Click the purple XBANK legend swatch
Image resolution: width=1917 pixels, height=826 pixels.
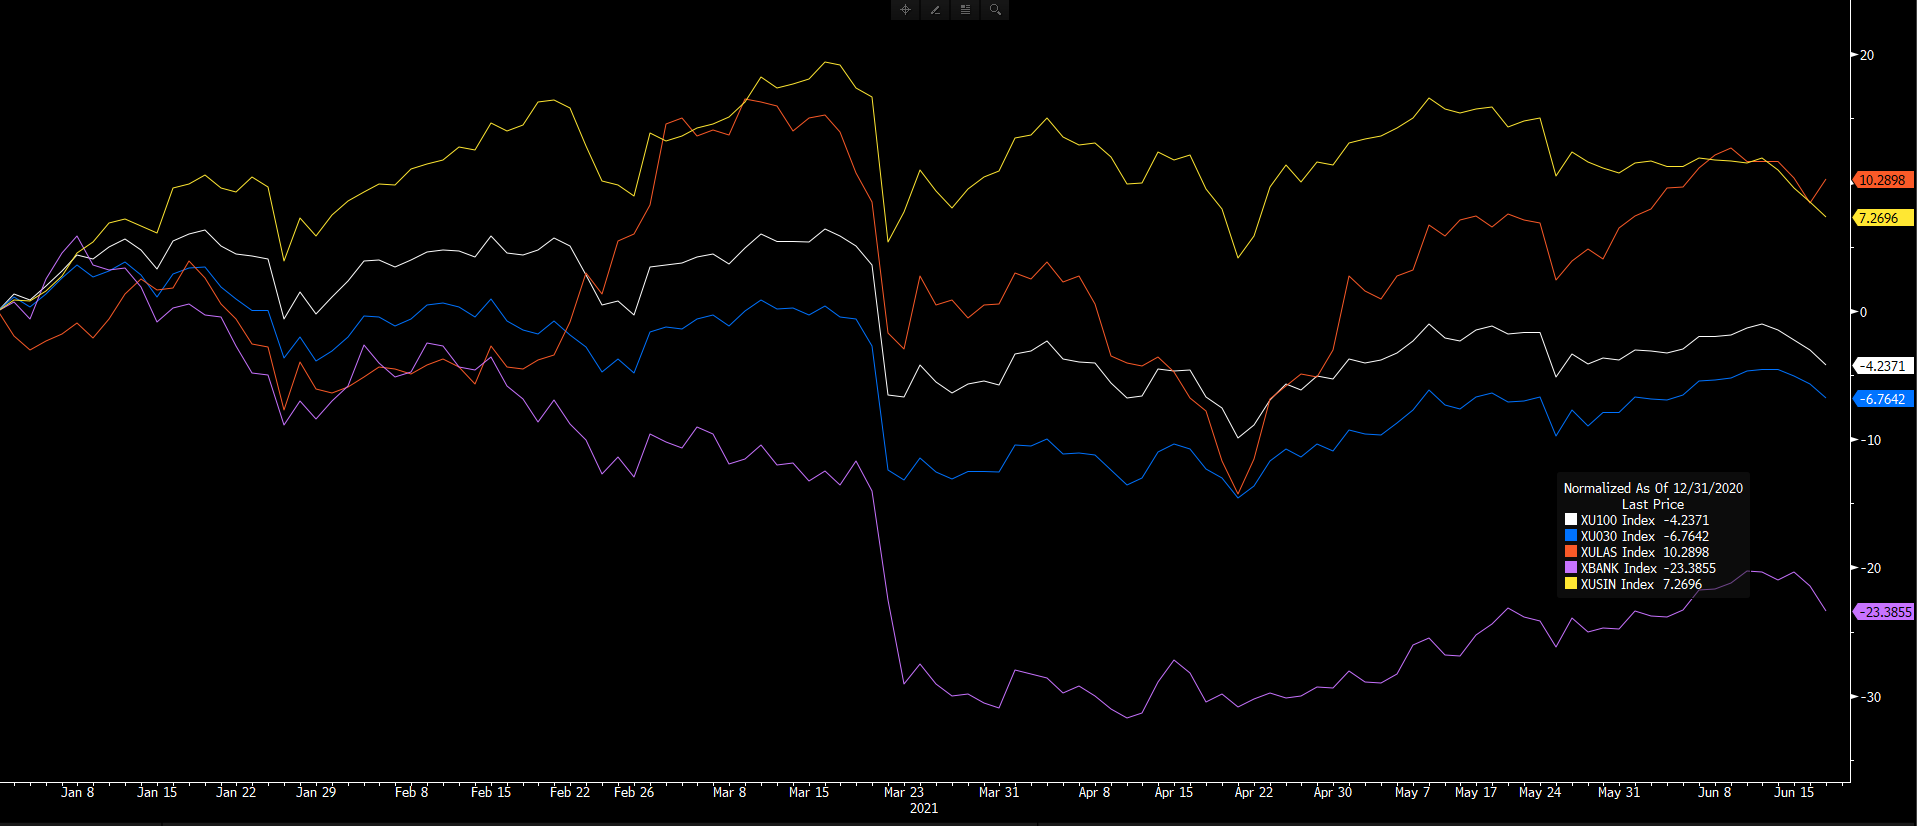(1571, 568)
